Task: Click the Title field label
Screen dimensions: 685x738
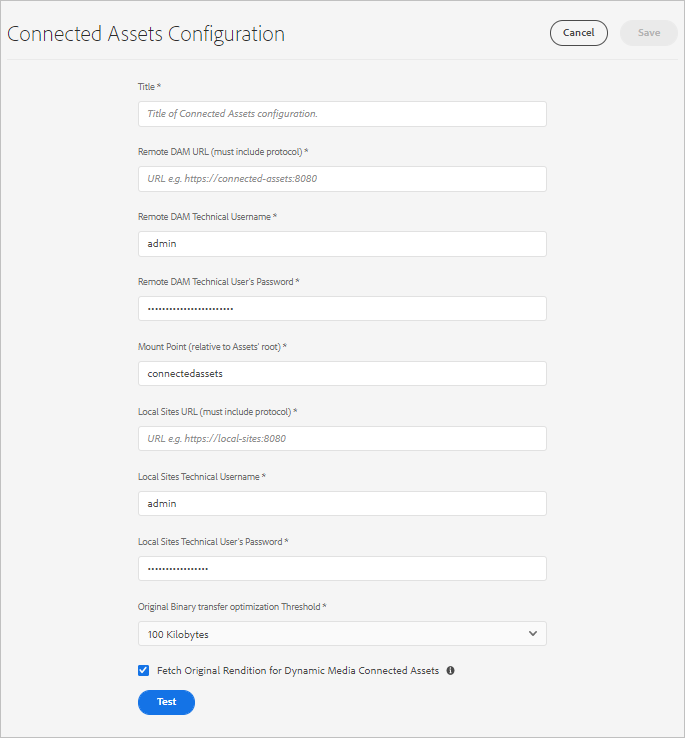Action: tap(149, 87)
